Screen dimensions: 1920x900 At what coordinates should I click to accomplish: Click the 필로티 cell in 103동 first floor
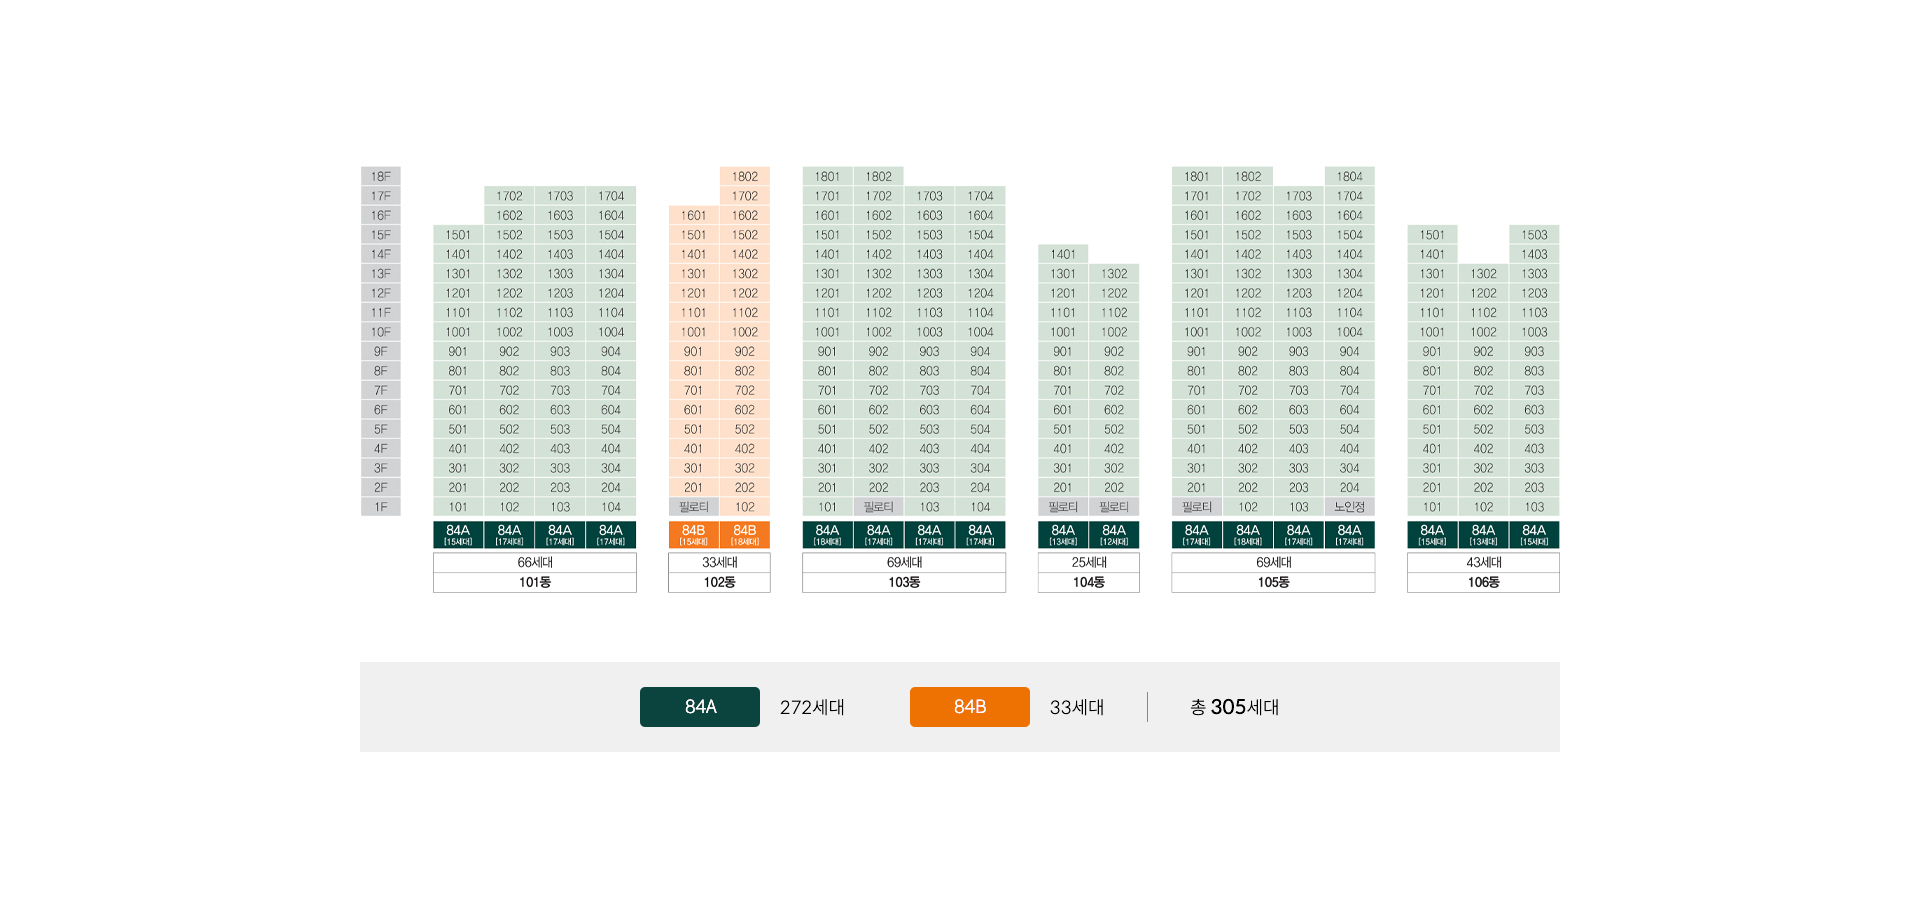click(878, 507)
